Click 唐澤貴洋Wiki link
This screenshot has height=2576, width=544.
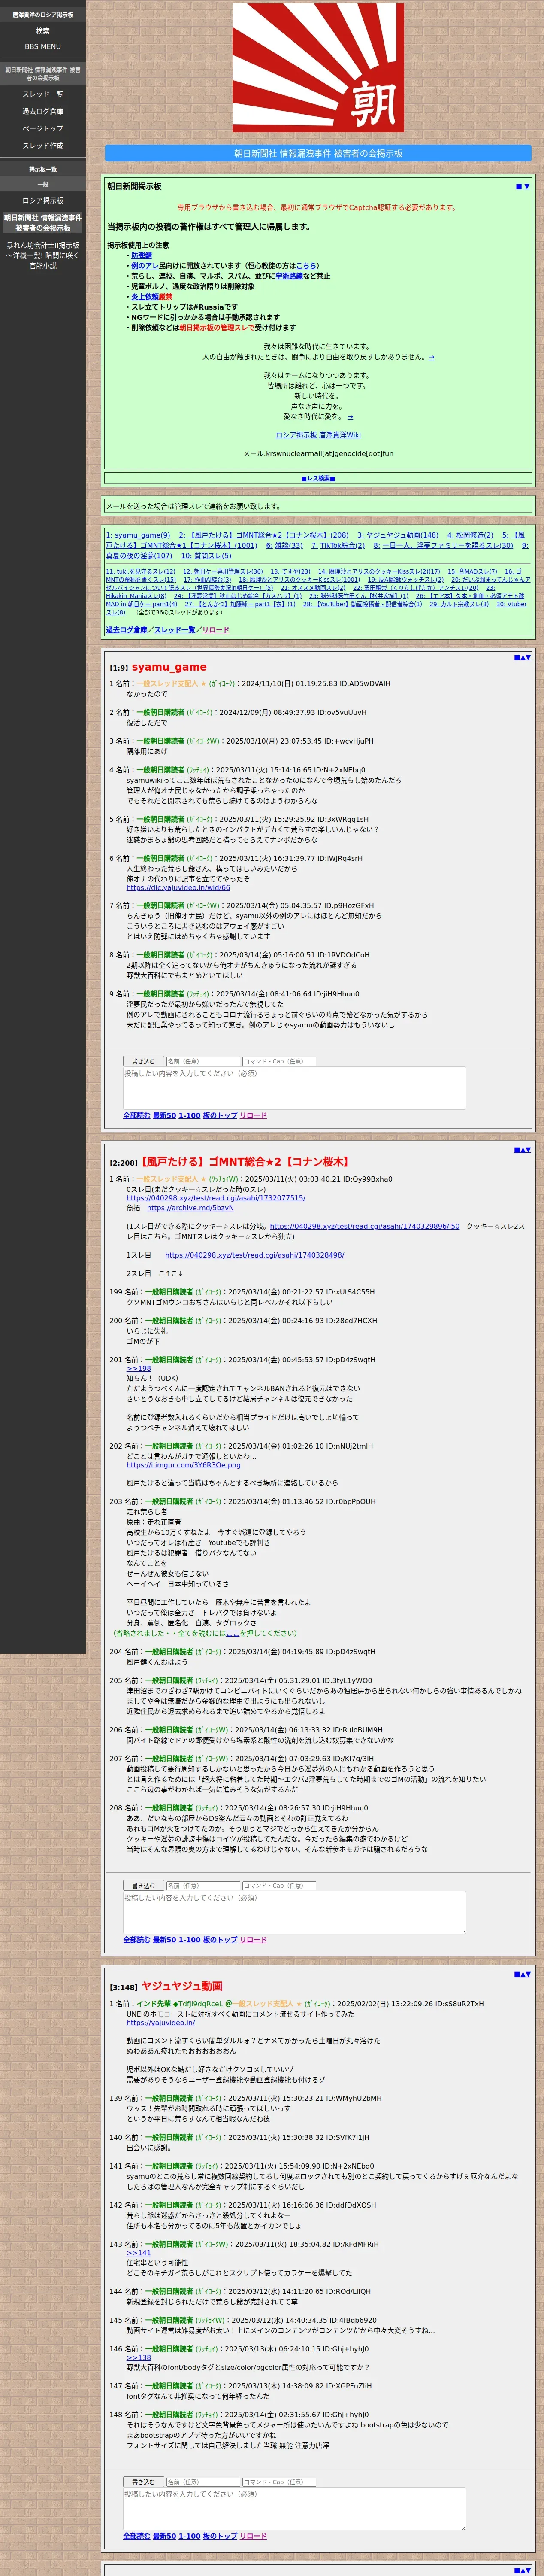coord(340,435)
